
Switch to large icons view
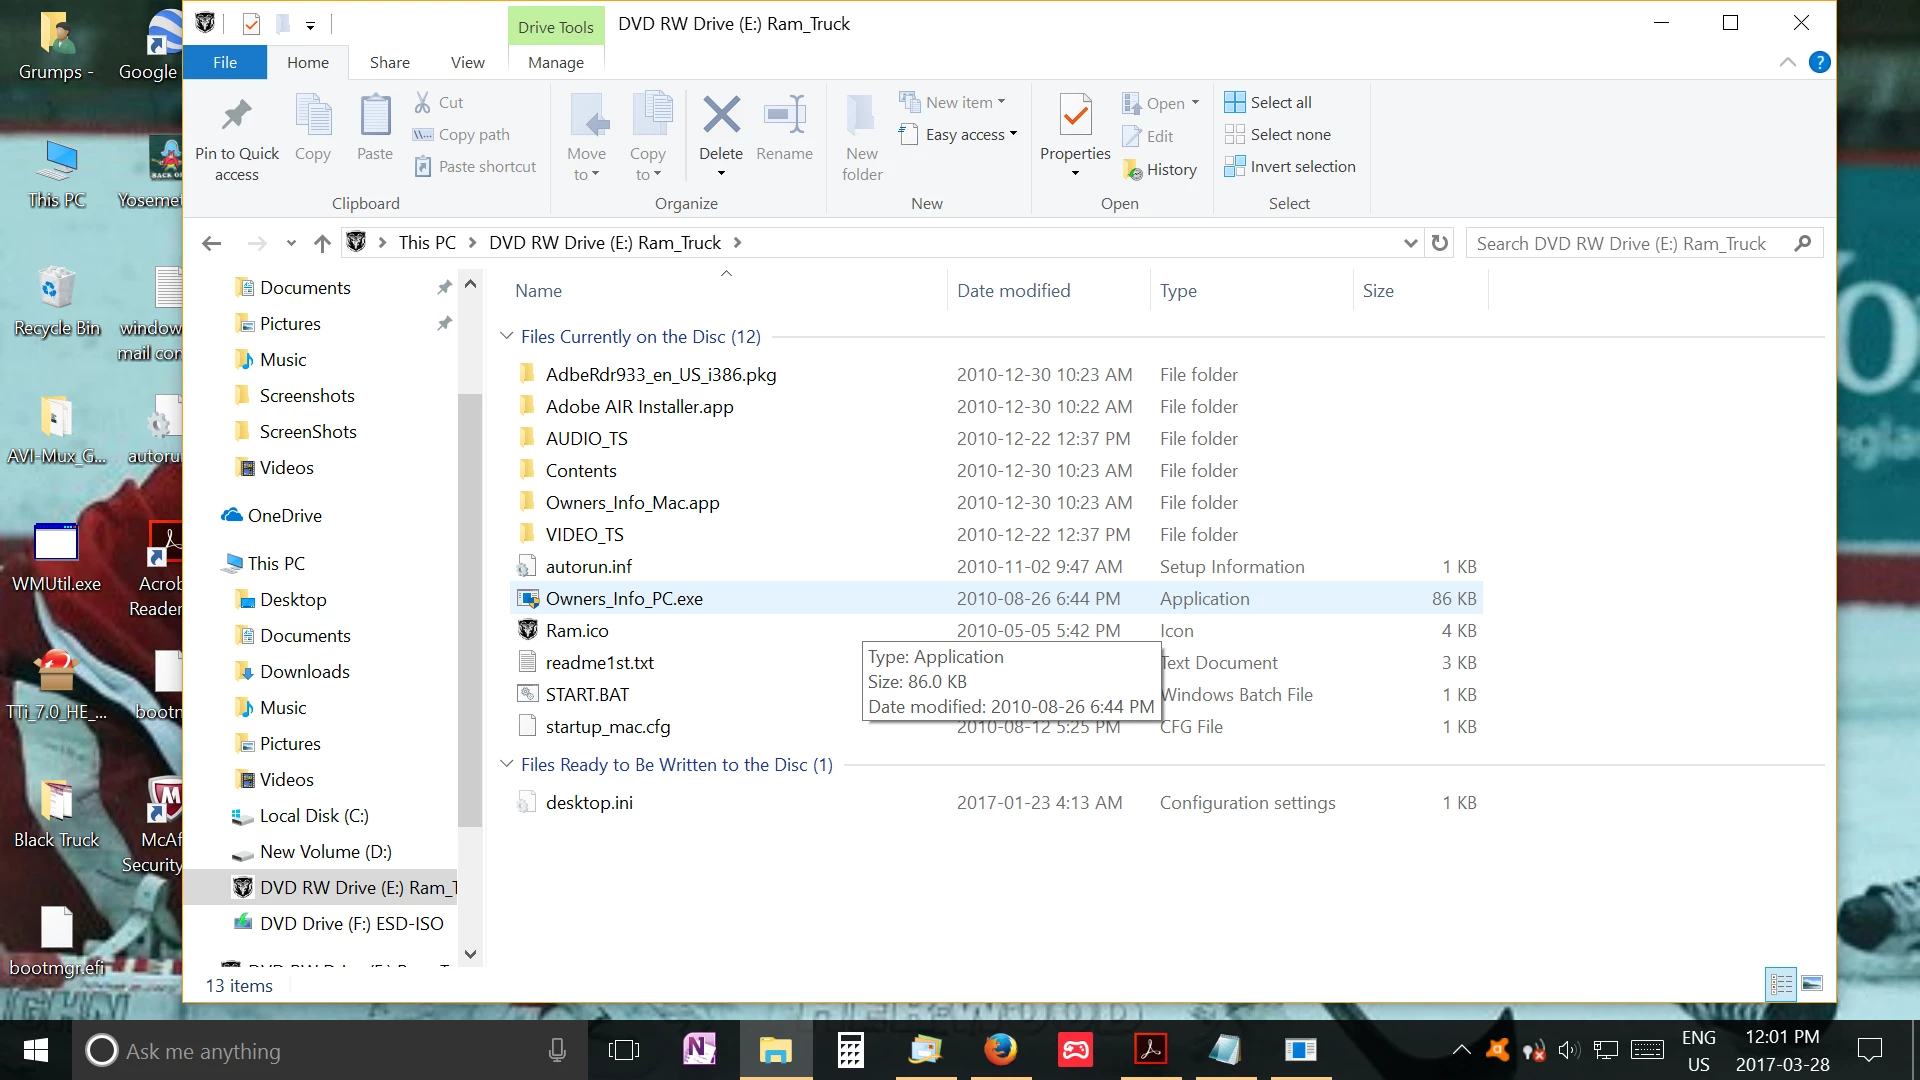1812,984
